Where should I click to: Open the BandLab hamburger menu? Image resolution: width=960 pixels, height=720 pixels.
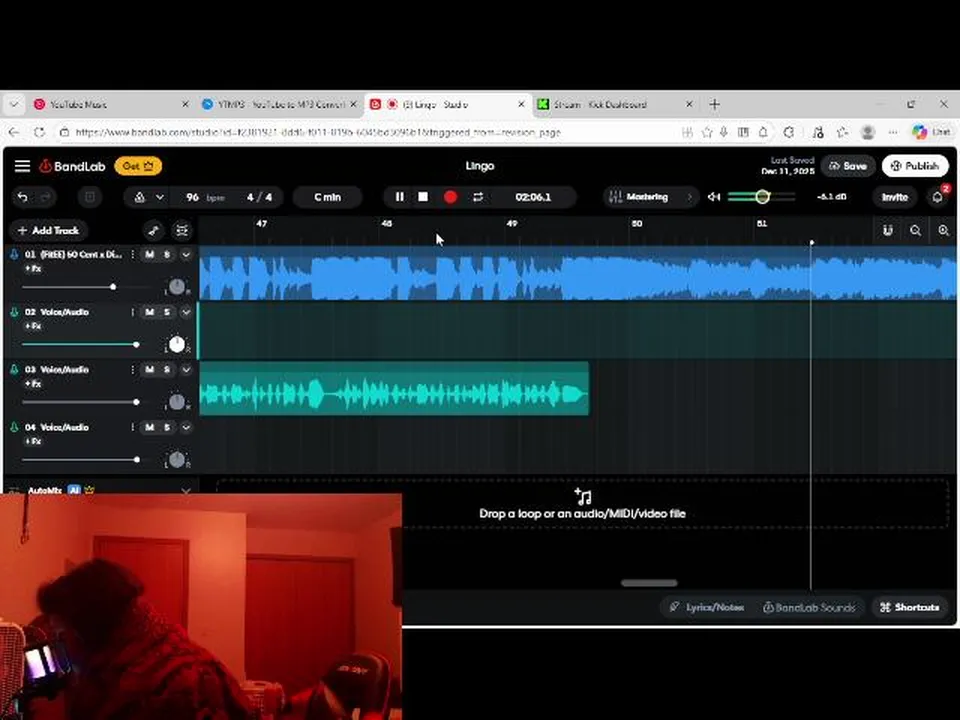(23, 166)
